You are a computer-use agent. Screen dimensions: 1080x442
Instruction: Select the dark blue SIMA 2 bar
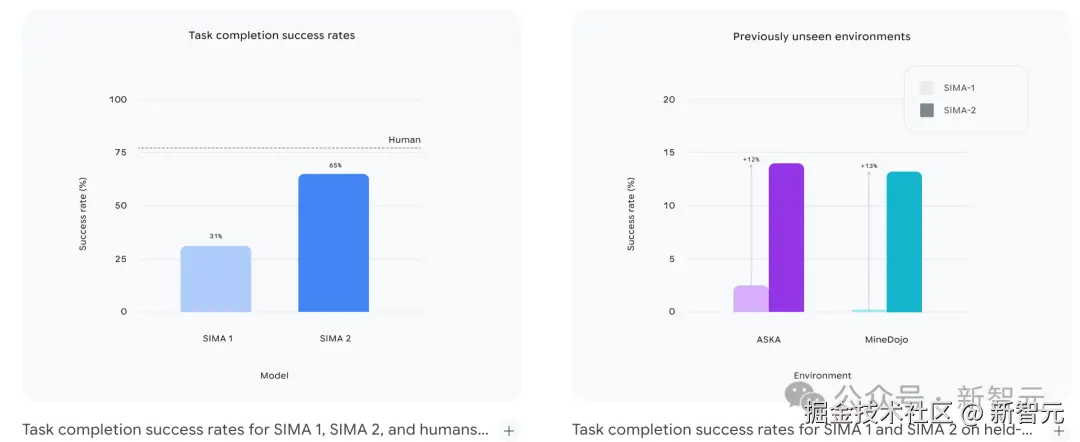click(x=334, y=243)
